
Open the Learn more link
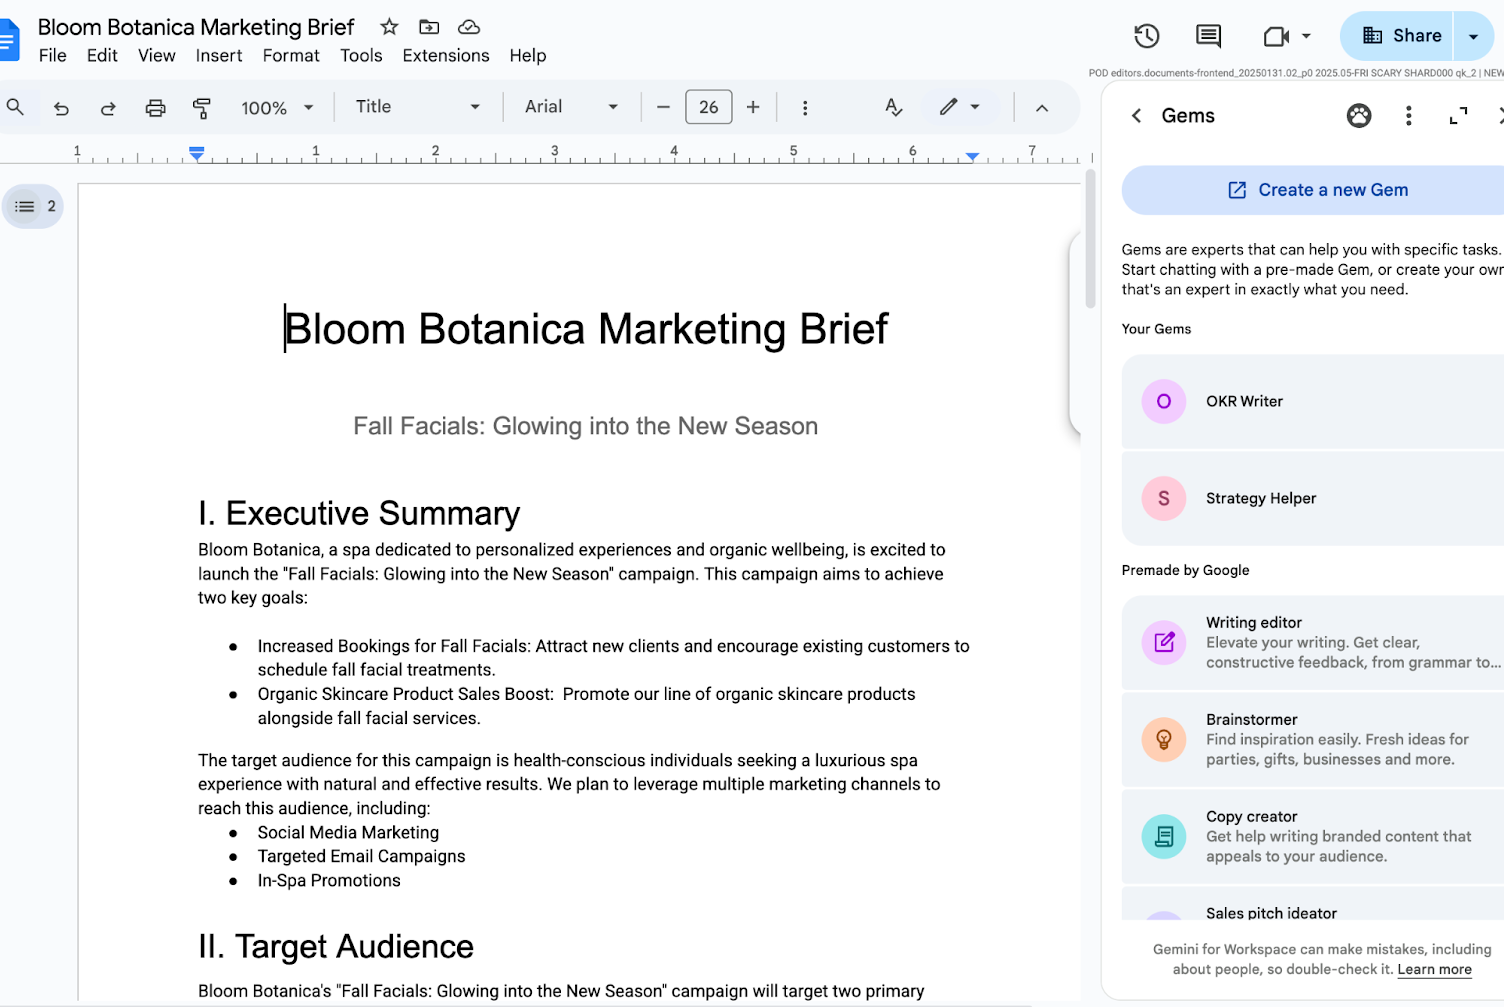(1435, 969)
